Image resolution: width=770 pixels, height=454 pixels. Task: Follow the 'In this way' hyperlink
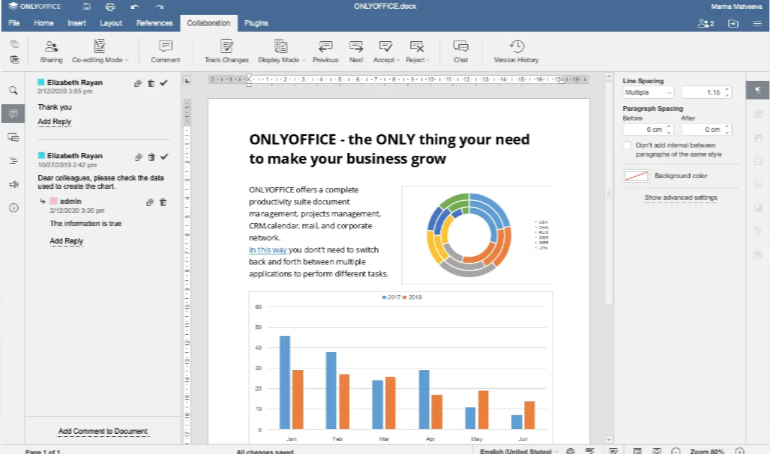pos(268,250)
